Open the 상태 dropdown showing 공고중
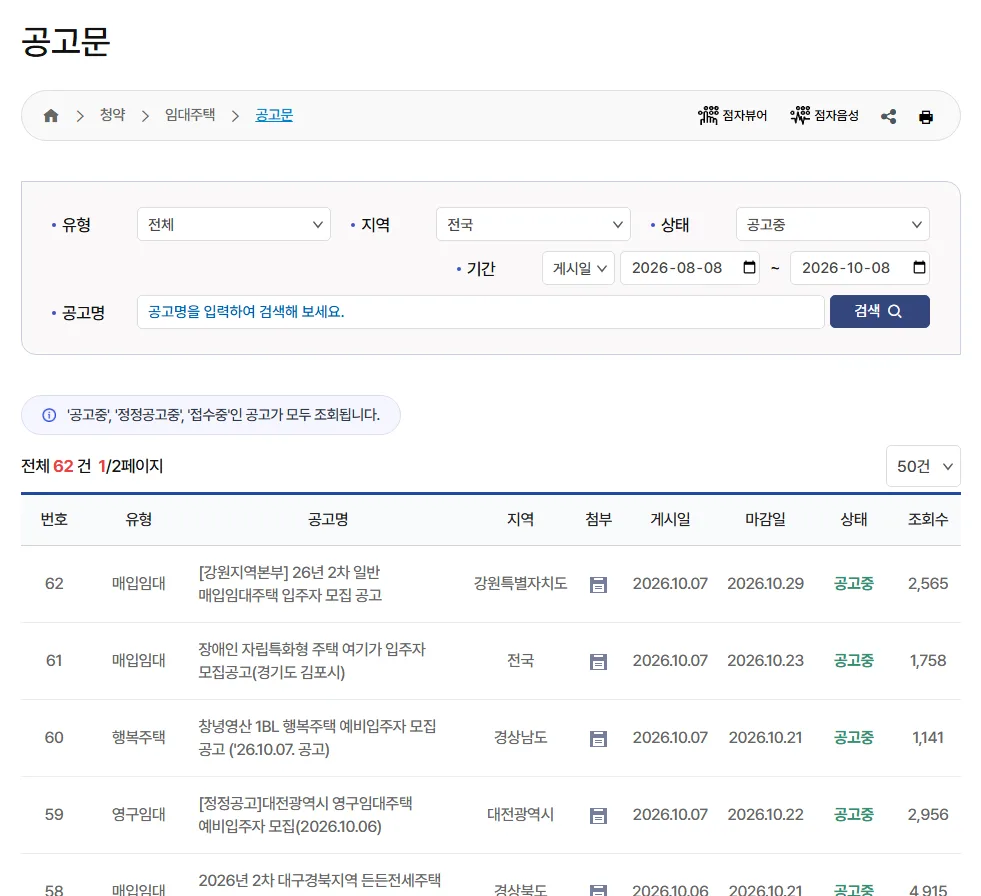981x896 pixels. [x=833, y=224]
